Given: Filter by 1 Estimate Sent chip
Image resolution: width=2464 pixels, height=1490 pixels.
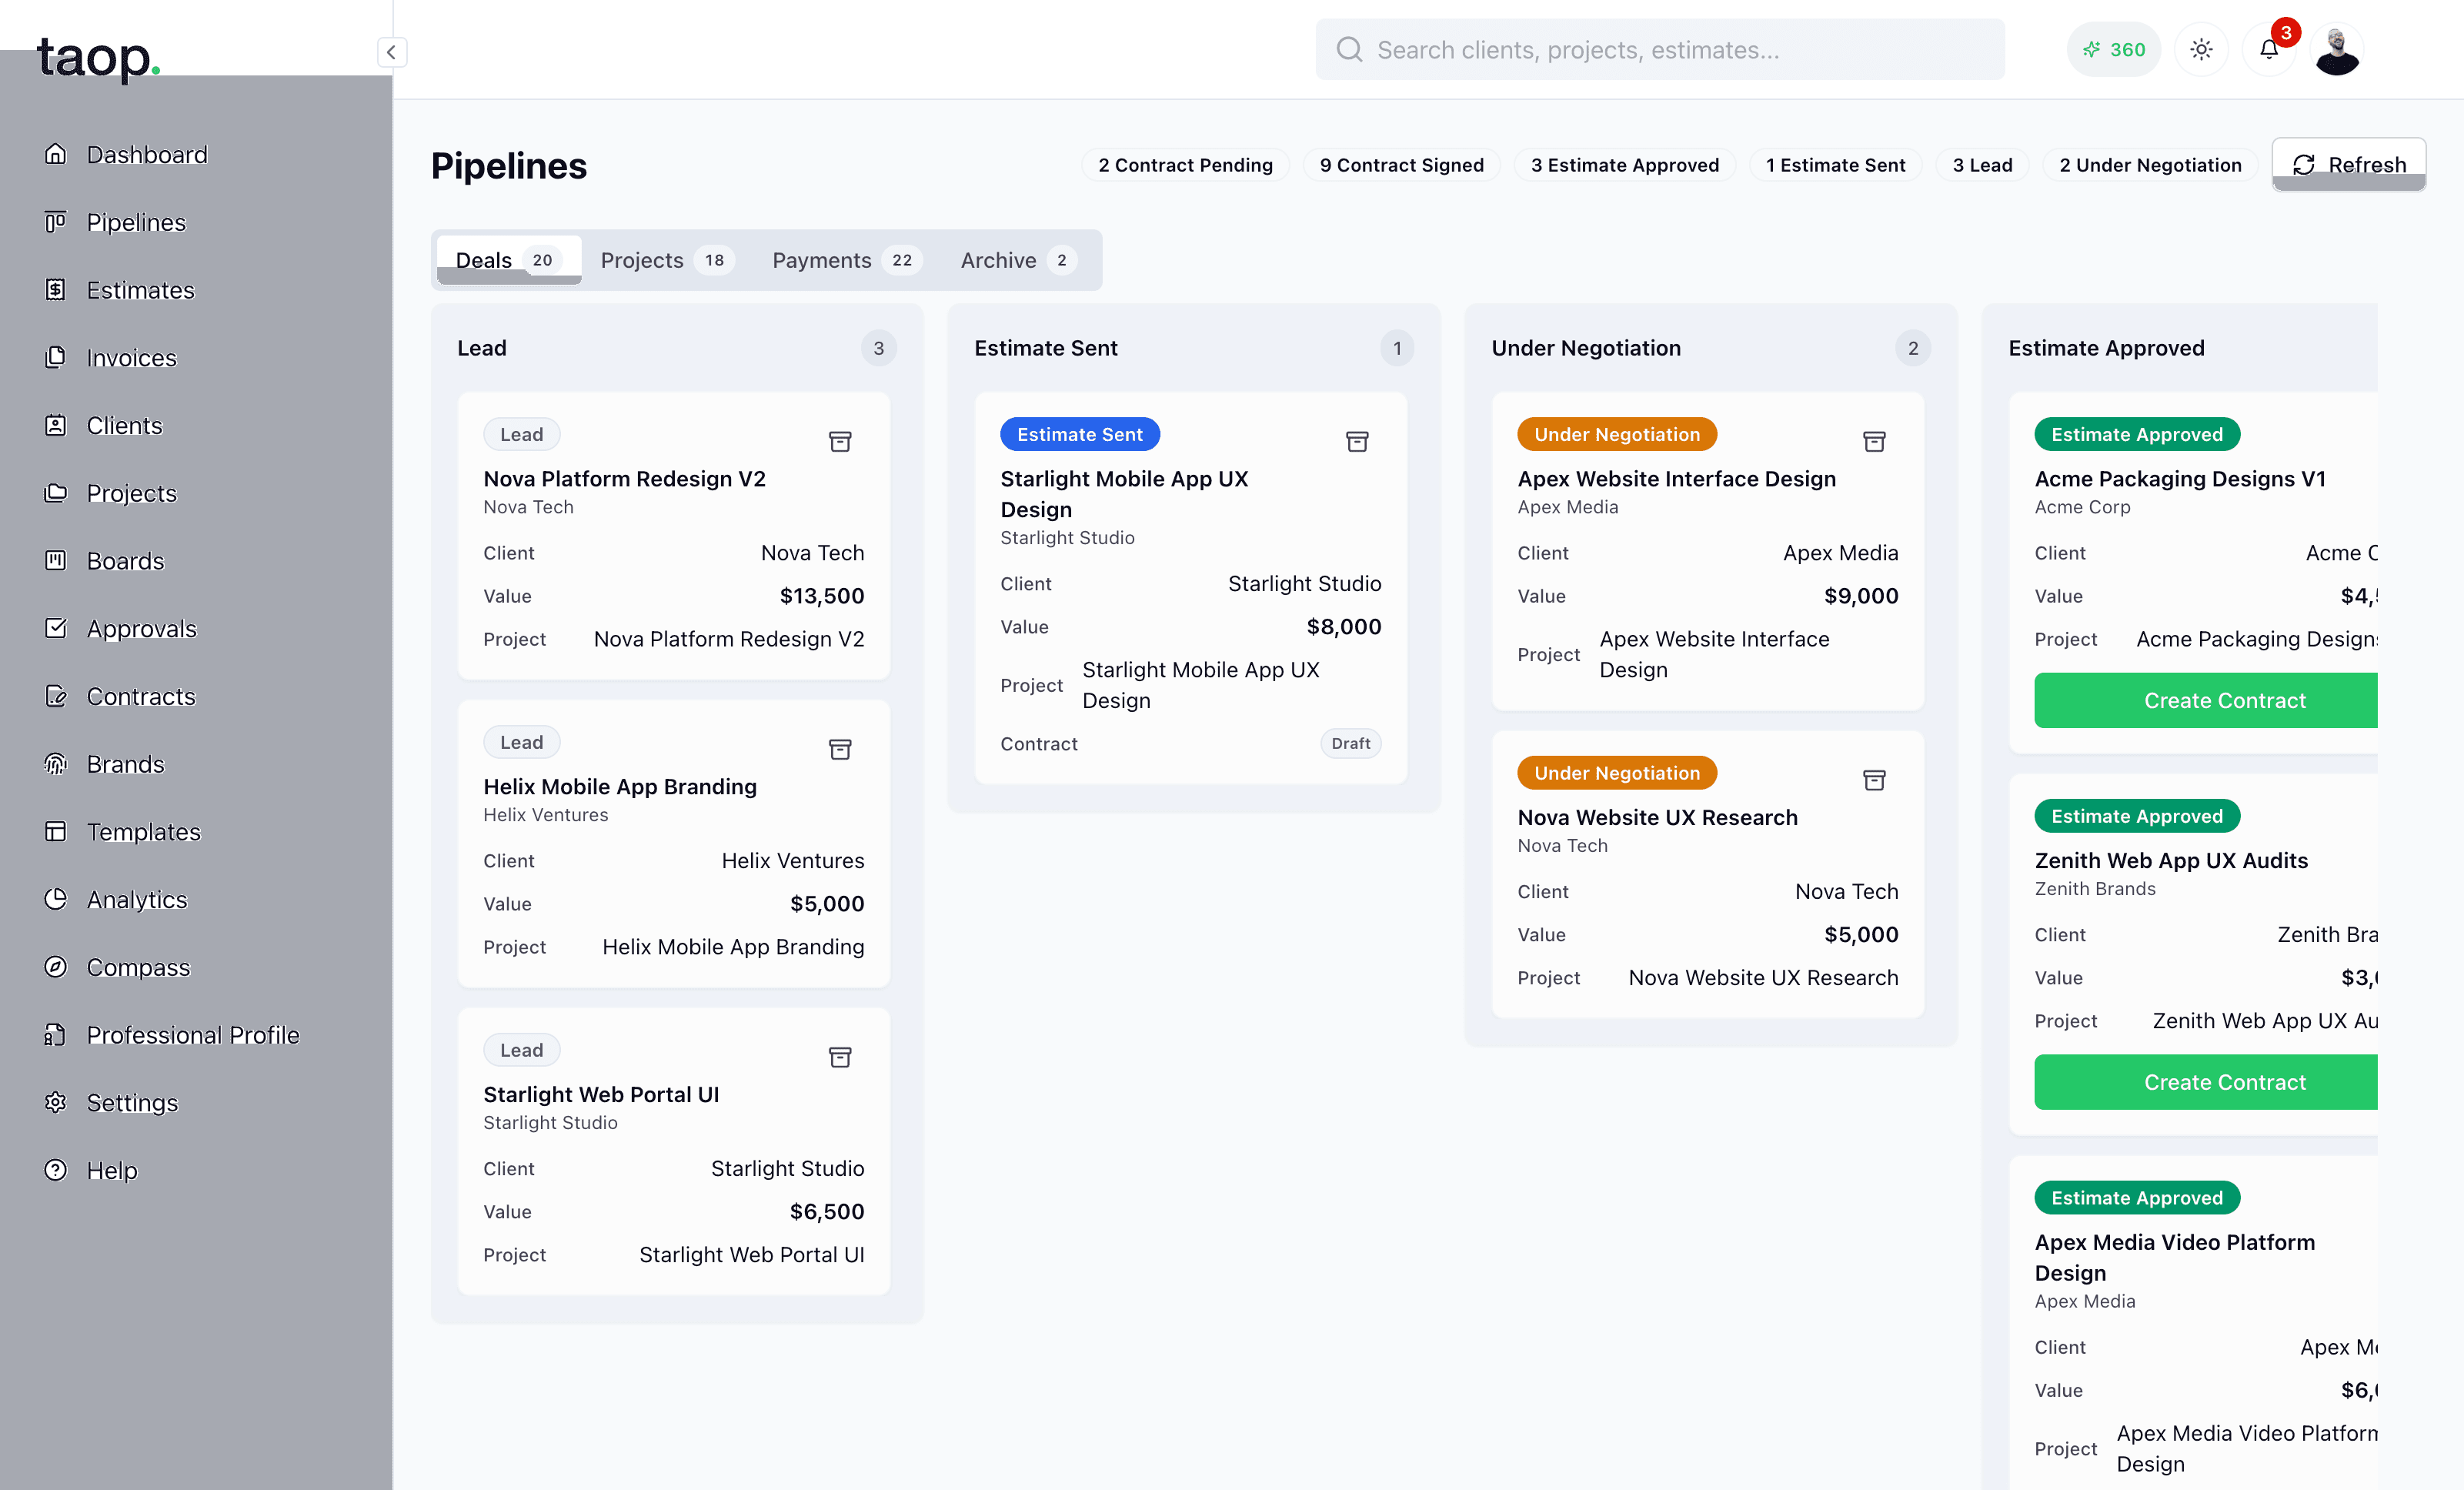Looking at the screenshot, I should [x=1835, y=165].
